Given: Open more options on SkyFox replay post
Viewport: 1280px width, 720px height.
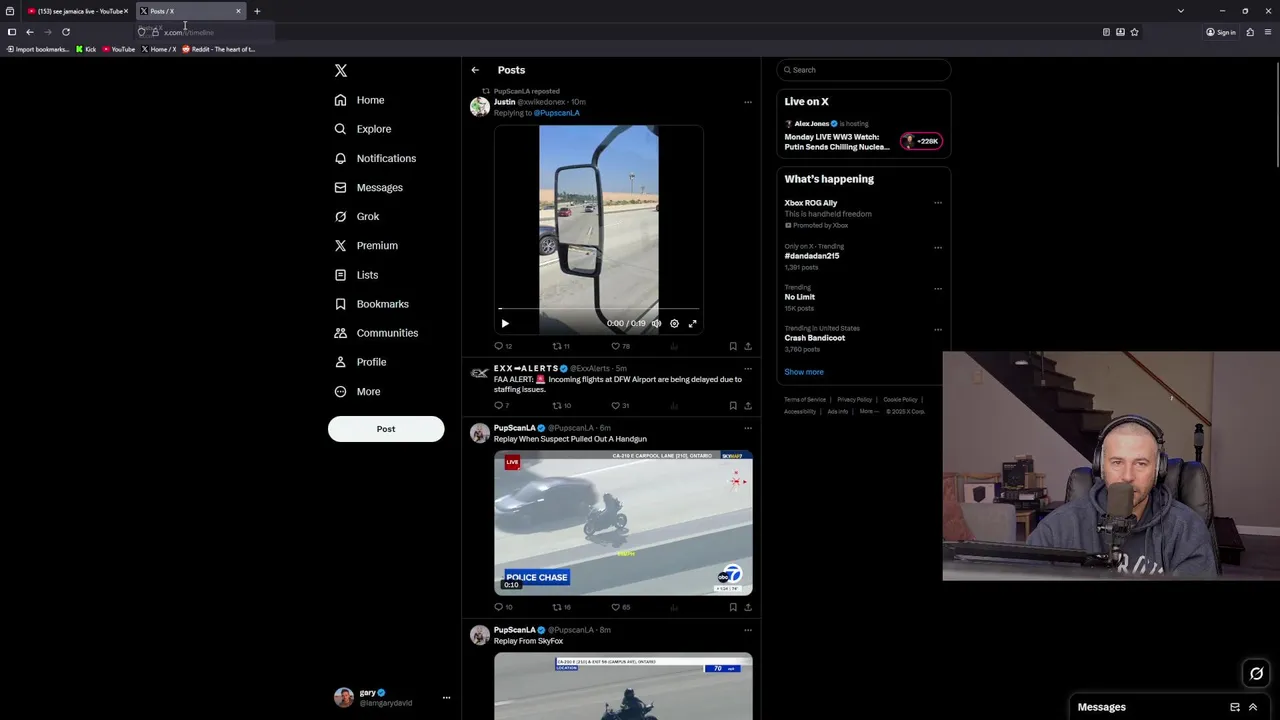Looking at the screenshot, I should point(747,630).
